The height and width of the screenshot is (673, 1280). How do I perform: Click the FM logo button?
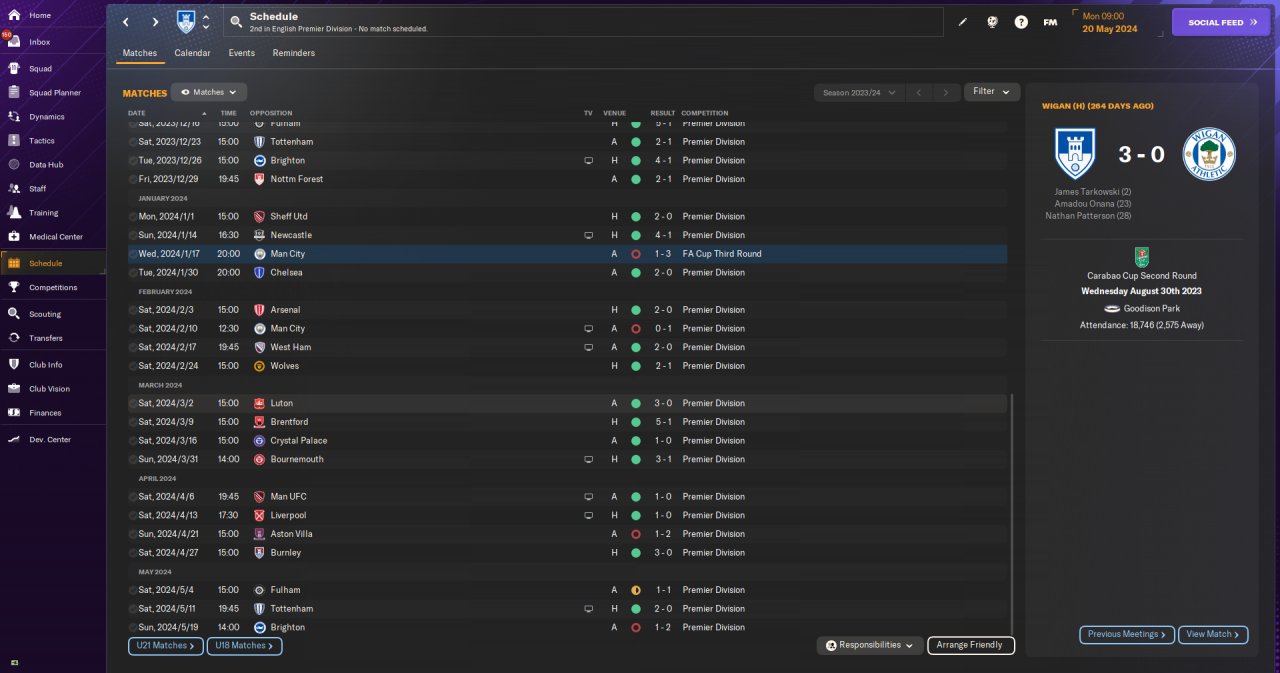pos(1050,22)
